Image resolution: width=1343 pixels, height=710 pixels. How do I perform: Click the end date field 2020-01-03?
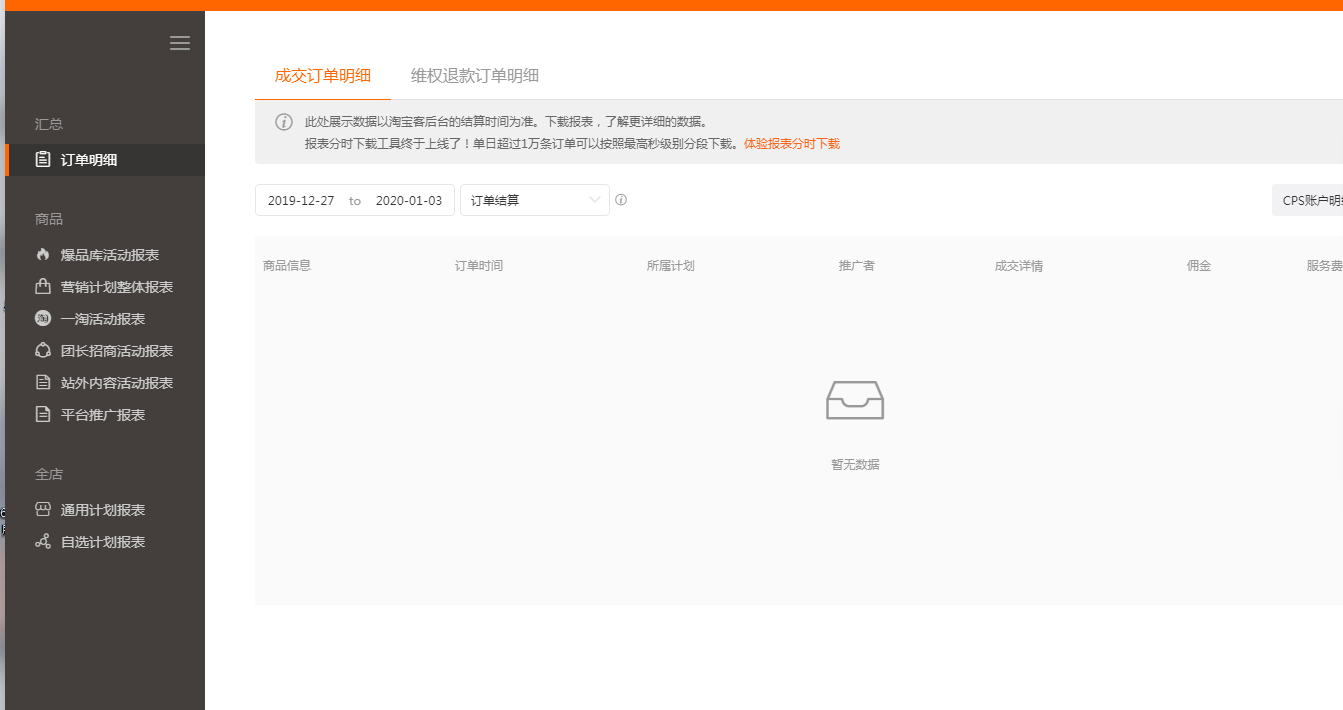408,200
